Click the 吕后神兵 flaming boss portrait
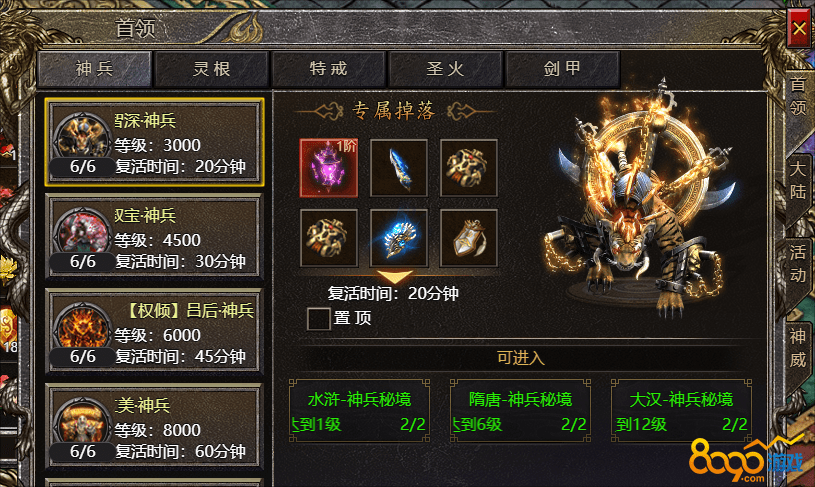 tap(82, 329)
